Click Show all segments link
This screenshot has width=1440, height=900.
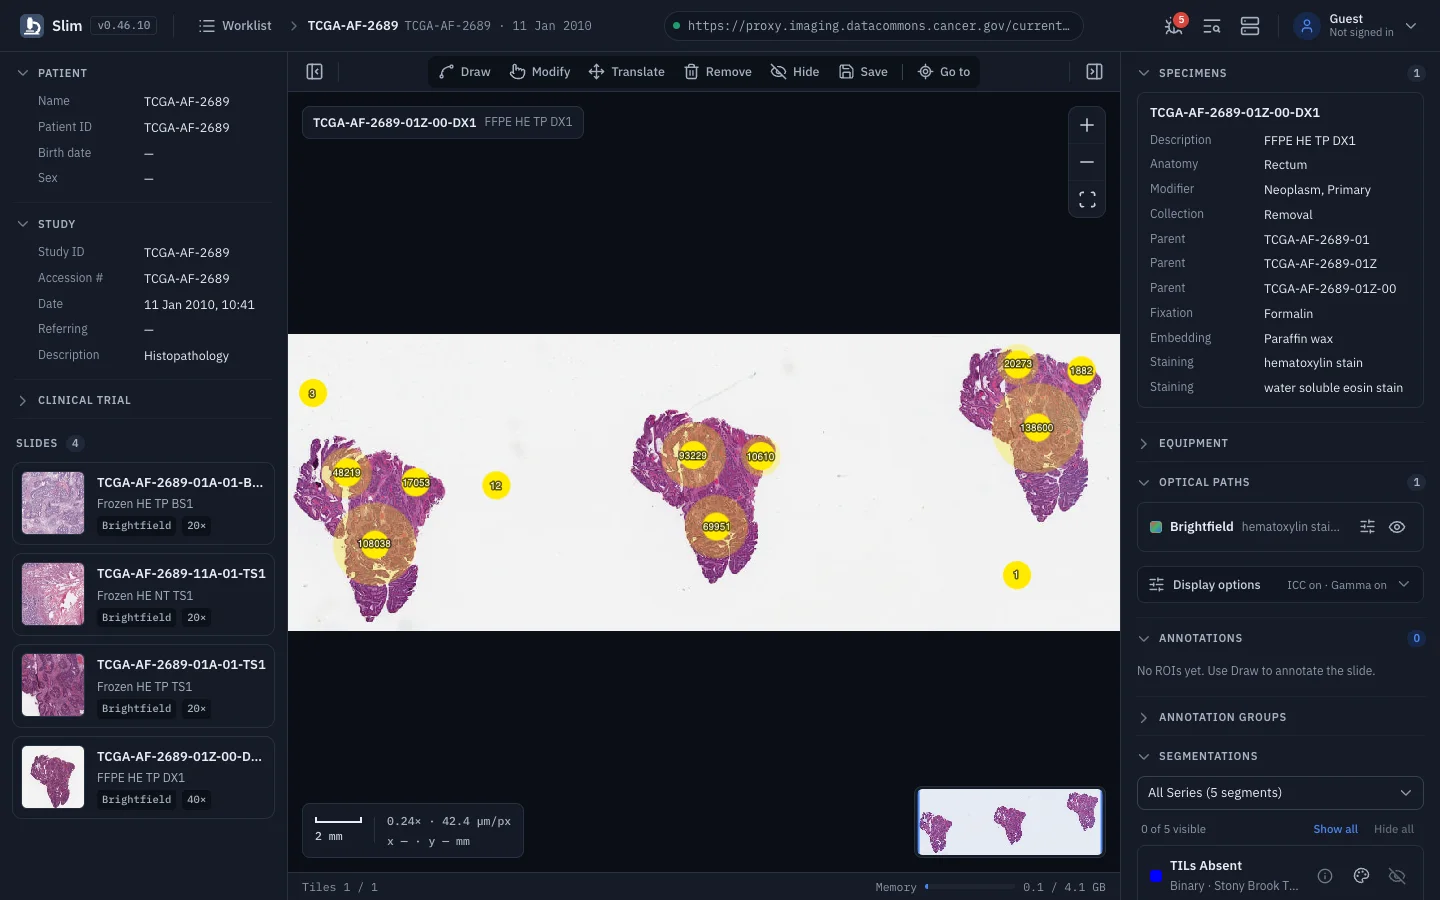[x=1335, y=829]
